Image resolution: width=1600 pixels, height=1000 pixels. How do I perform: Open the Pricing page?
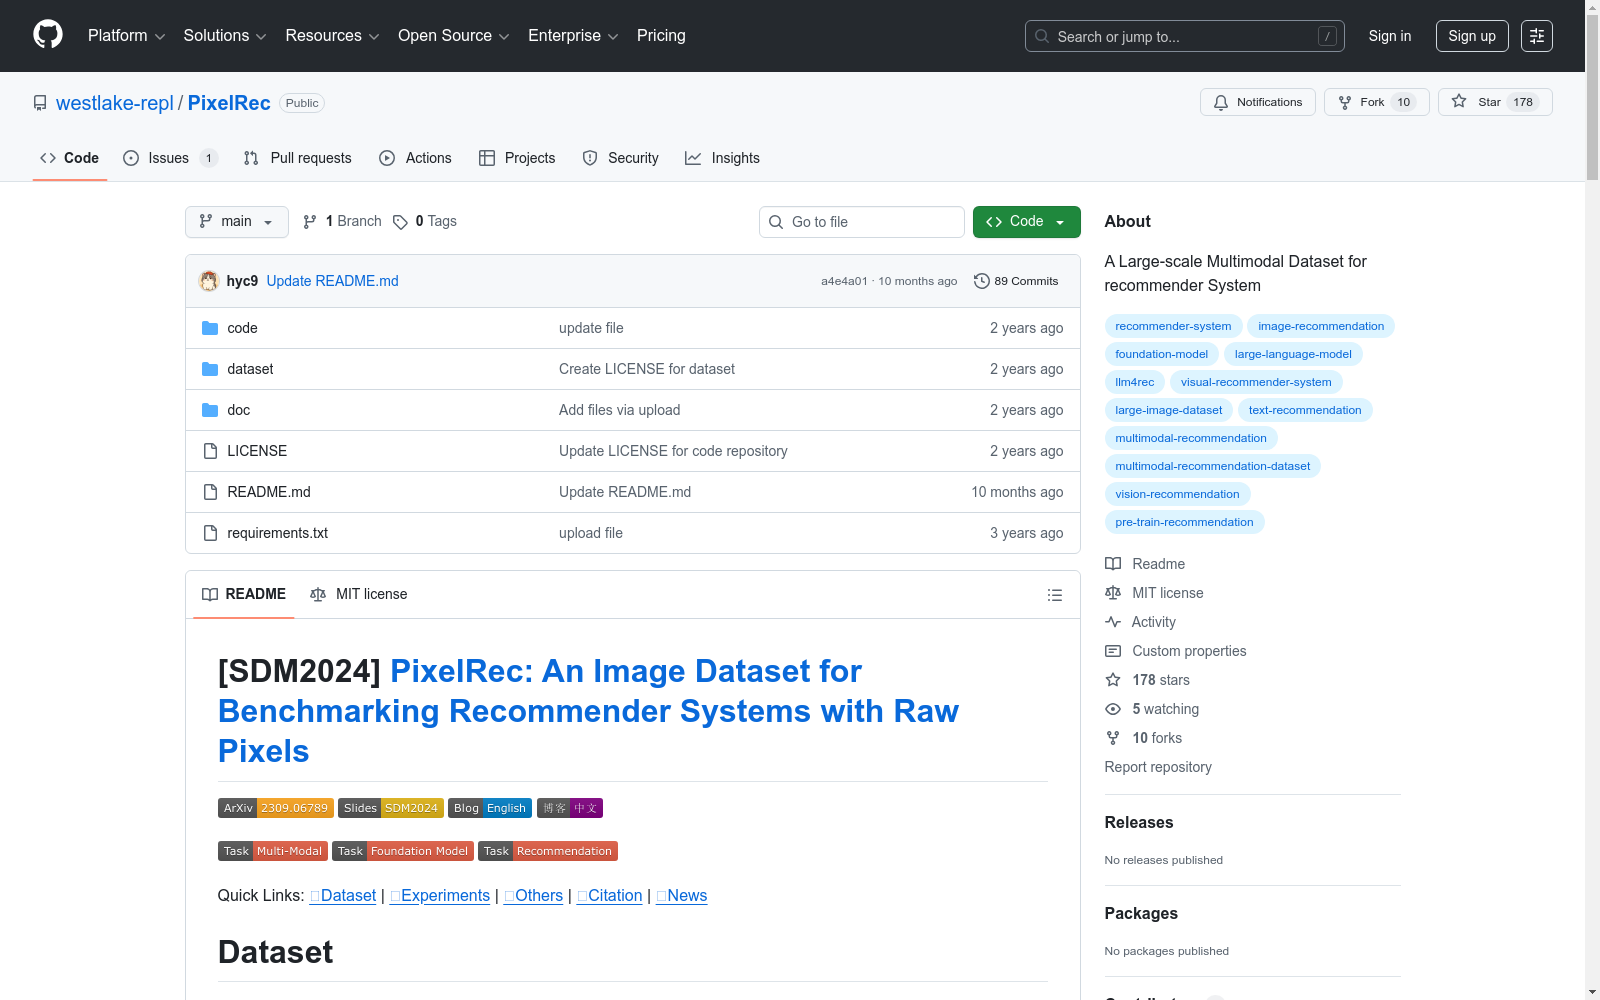click(661, 36)
